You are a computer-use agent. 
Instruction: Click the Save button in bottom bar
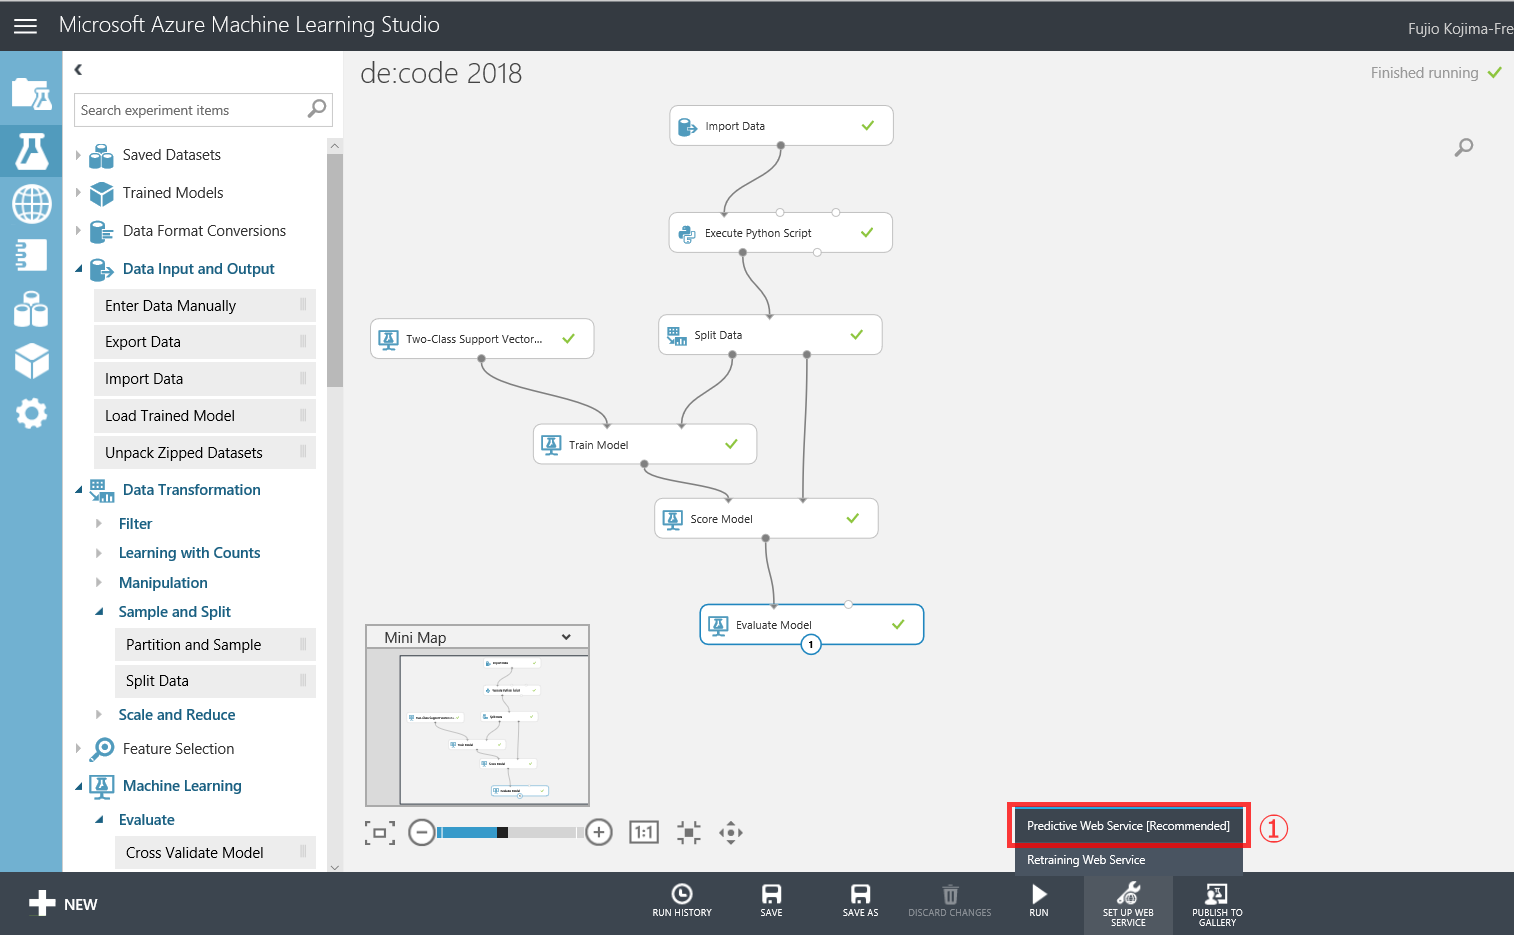point(771,900)
